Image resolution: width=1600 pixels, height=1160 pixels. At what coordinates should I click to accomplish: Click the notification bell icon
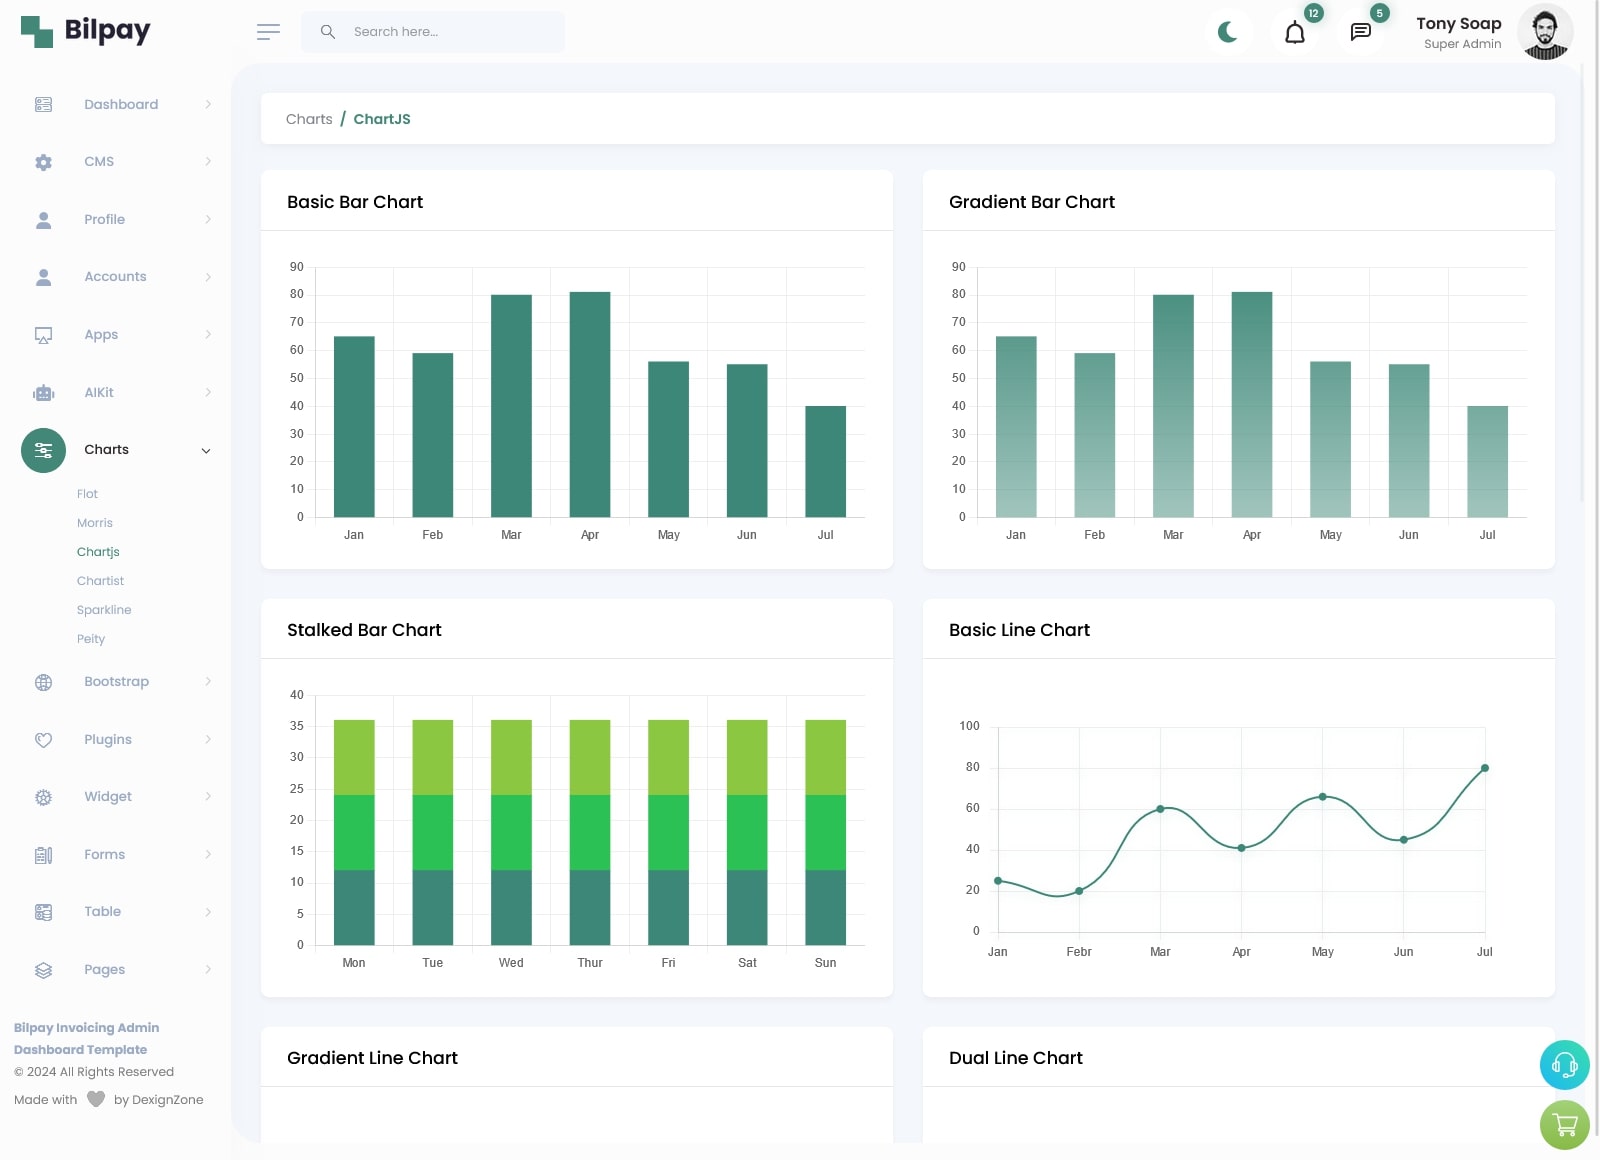[x=1294, y=33]
